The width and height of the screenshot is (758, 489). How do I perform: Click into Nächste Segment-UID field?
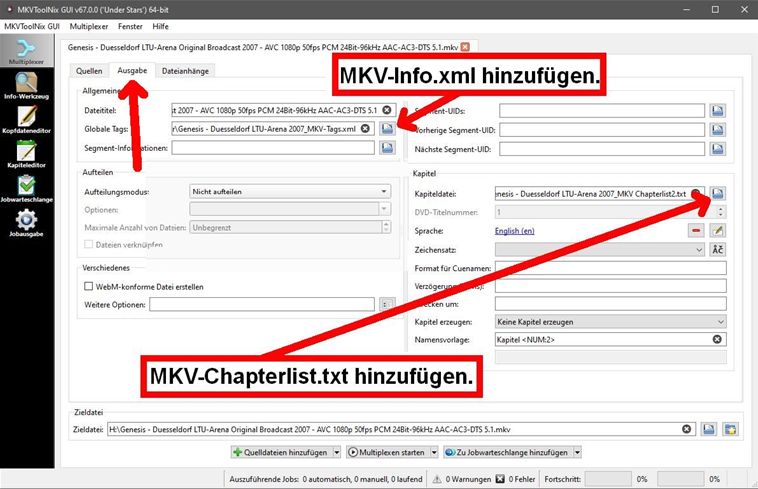click(x=602, y=149)
